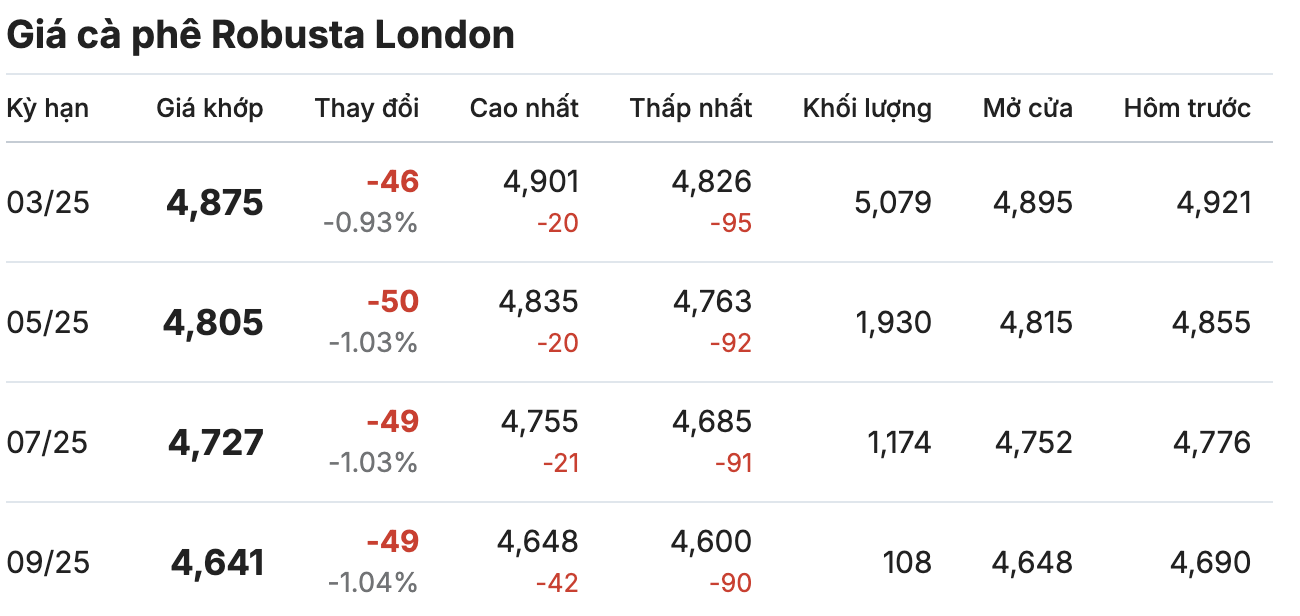This screenshot has width=1300, height=616.
Task: Click the 4,641 matched price
Action: click(x=218, y=562)
